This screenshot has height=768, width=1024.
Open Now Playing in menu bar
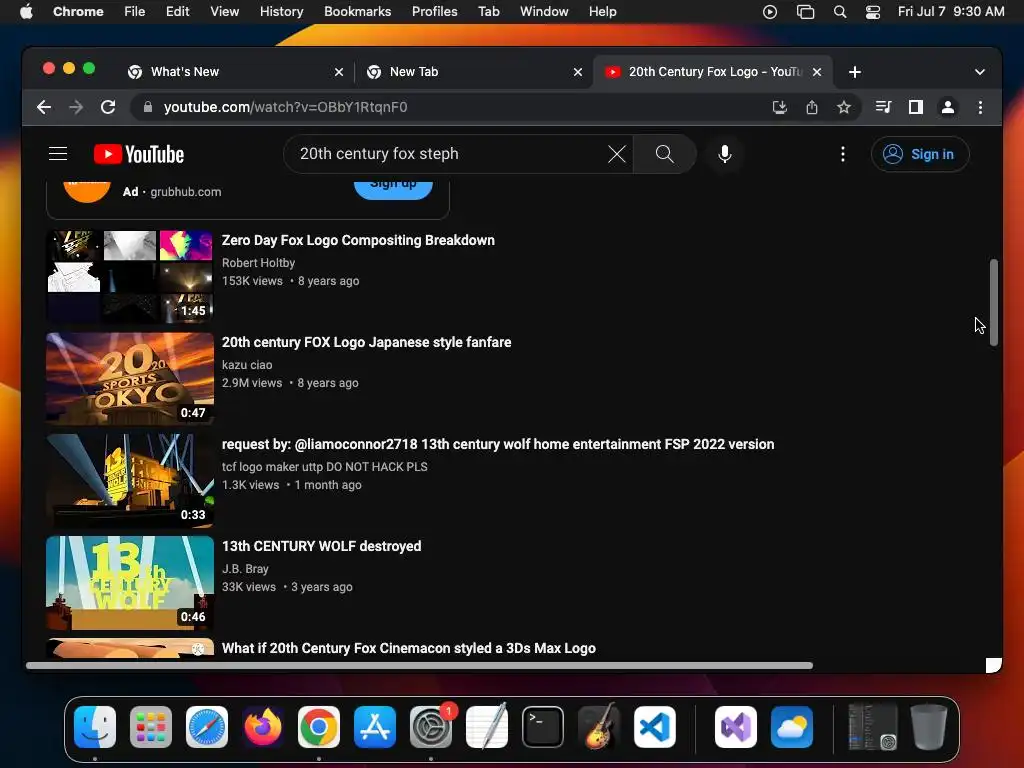click(770, 12)
